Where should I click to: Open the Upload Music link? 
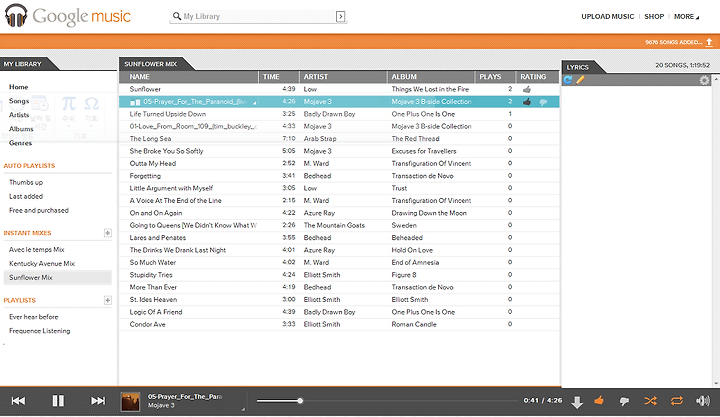[x=608, y=17]
